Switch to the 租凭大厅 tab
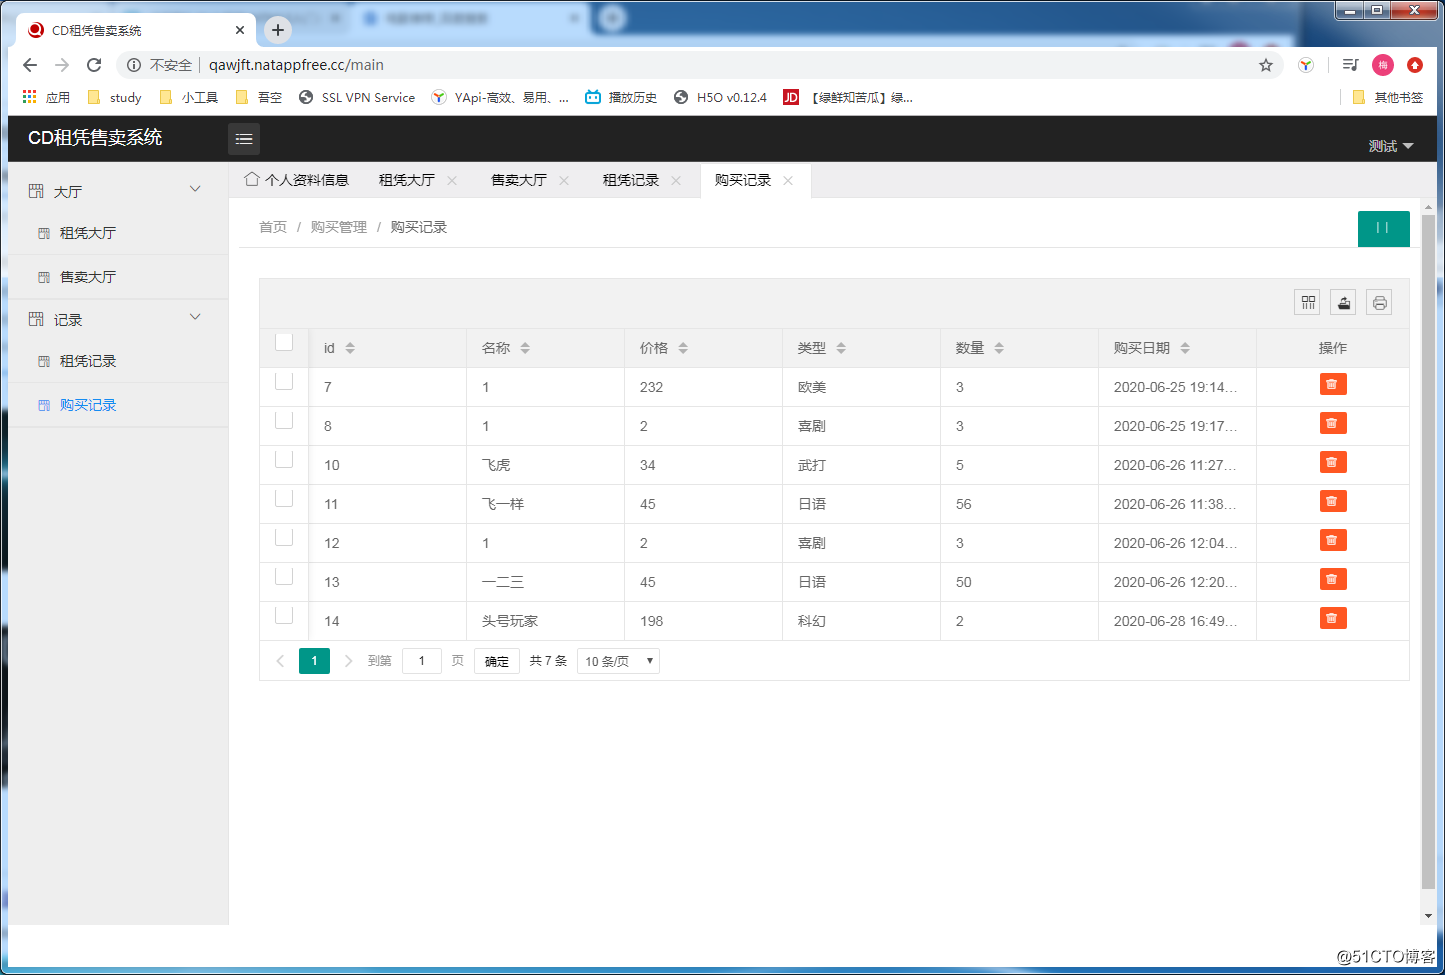This screenshot has width=1445, height=975. coord(407,180)
